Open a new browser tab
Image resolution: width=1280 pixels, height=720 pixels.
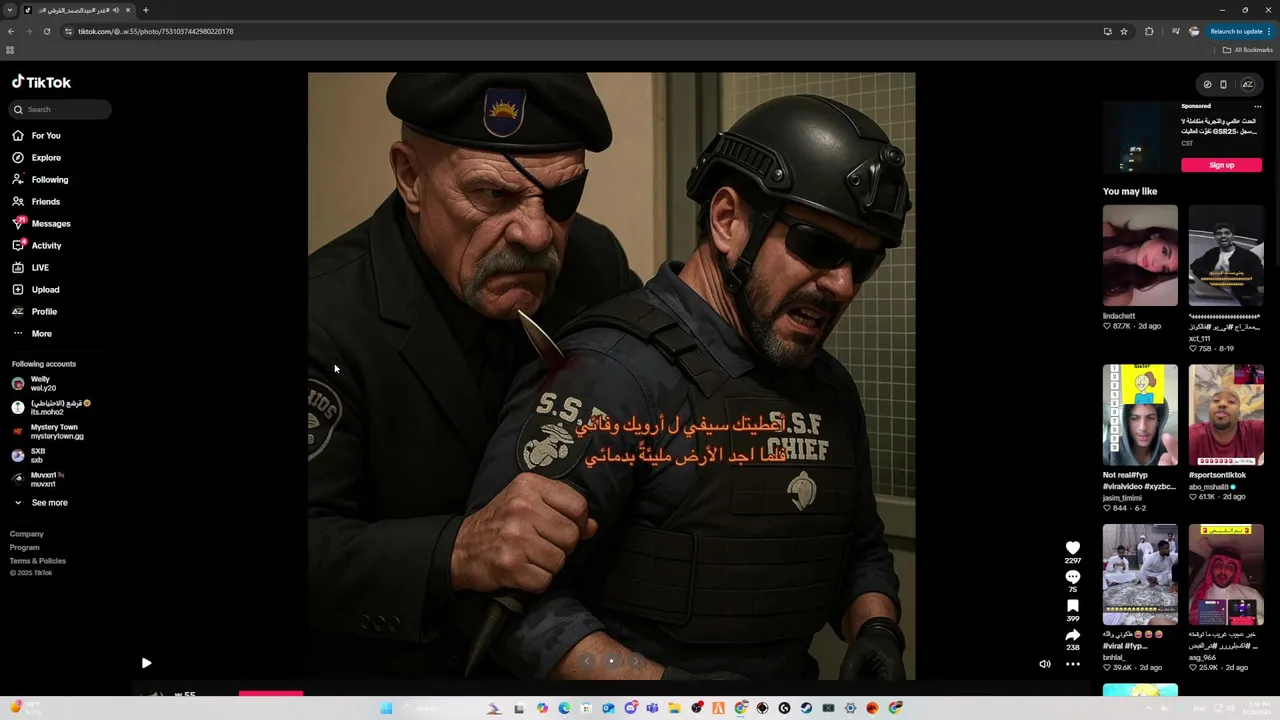coord(145,10)
